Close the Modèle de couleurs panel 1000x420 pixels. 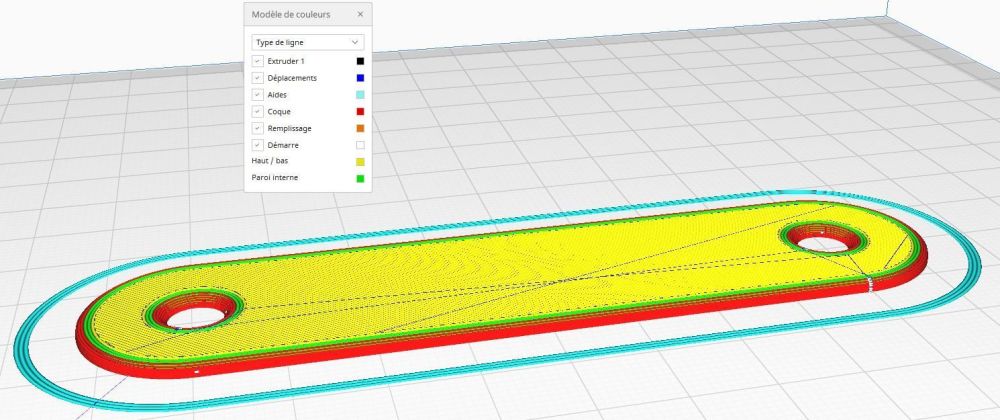(360, 14)
